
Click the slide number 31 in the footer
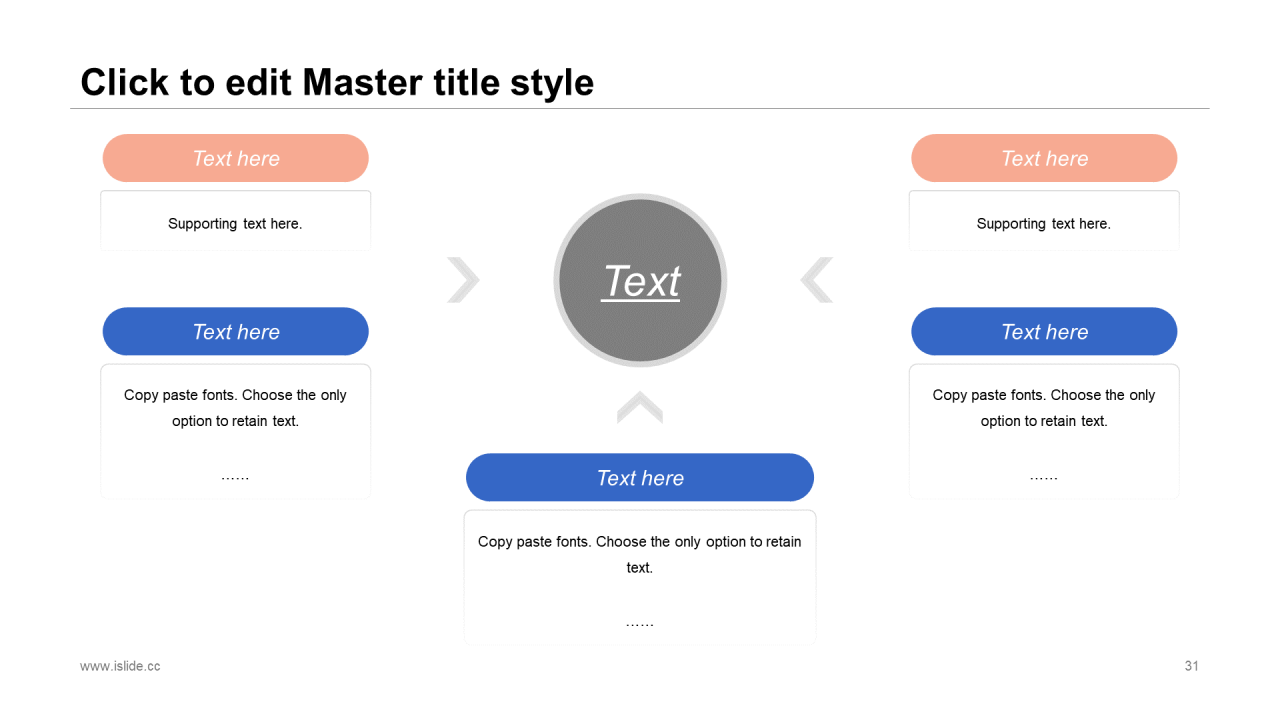pos(1191,666)
